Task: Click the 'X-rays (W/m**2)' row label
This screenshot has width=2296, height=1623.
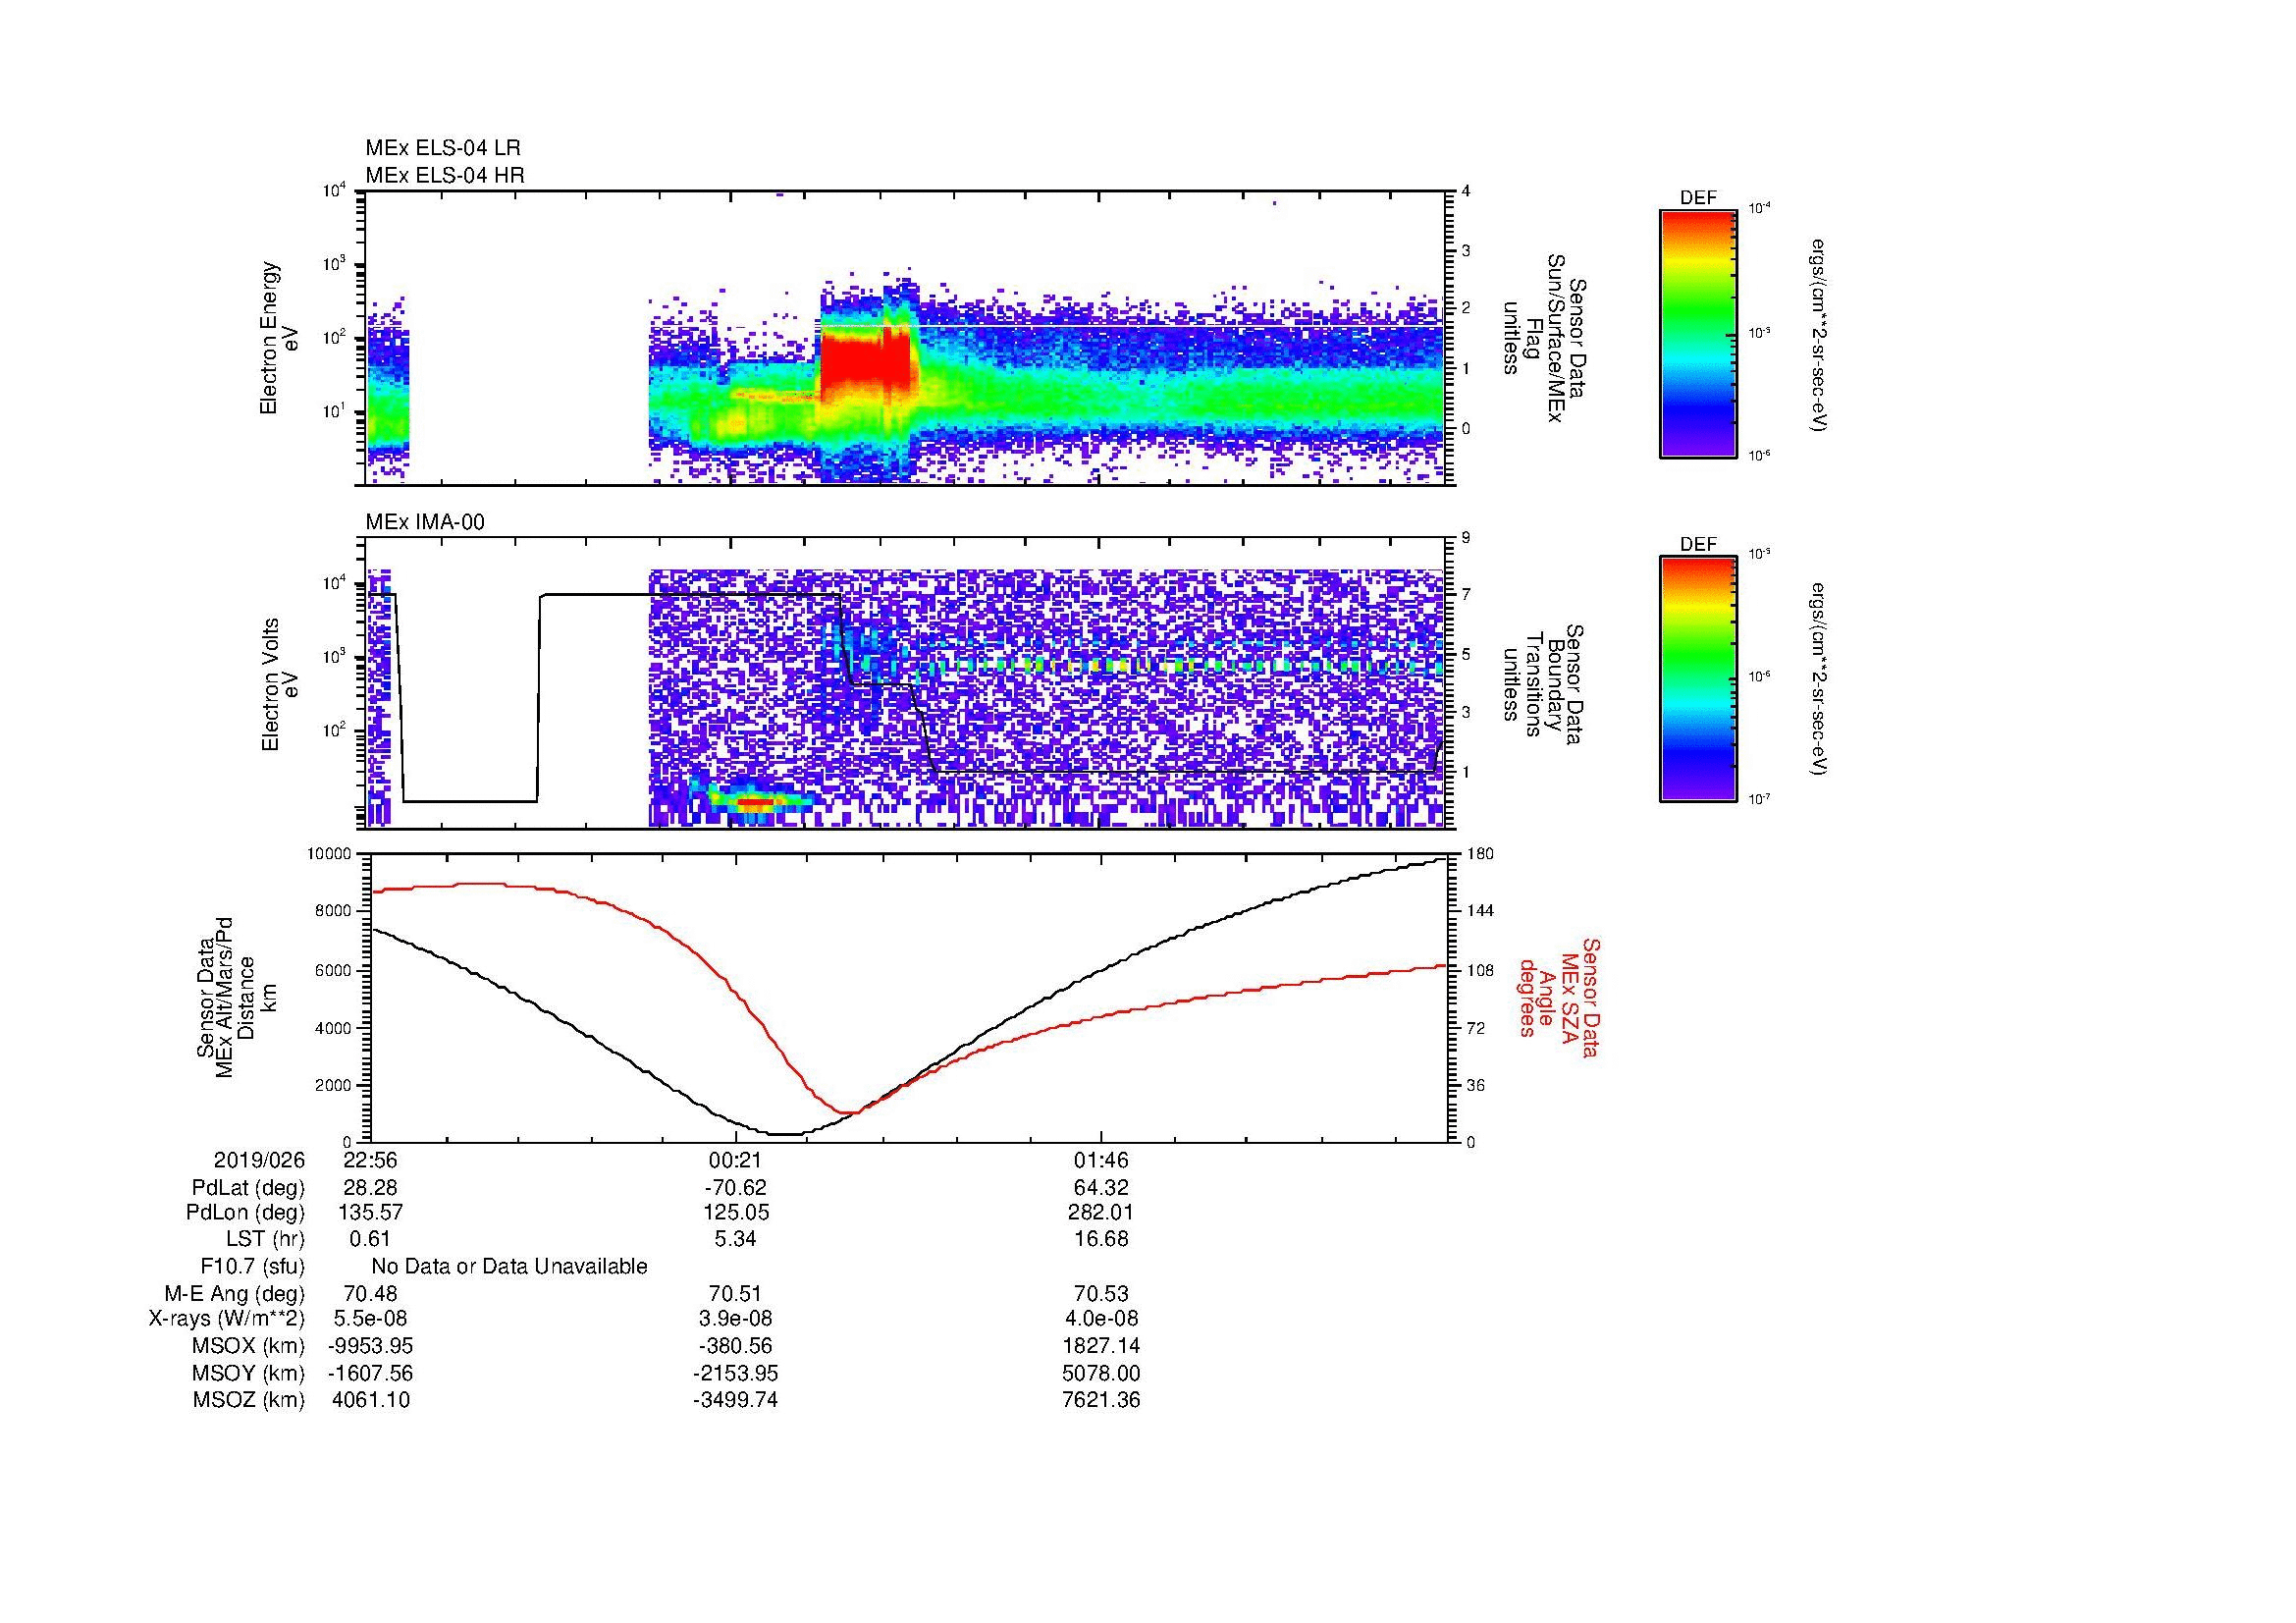Action: click(x=227, y=1320)
